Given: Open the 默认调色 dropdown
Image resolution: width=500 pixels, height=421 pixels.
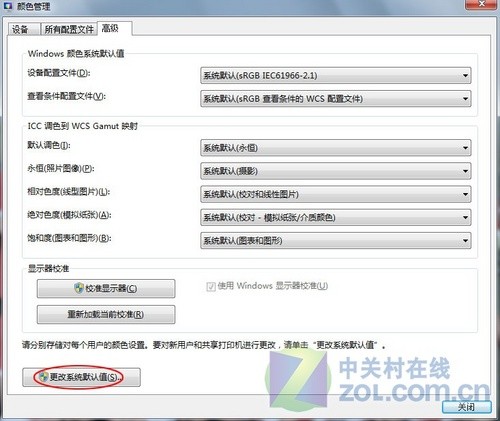Looking at the screenshot, I should 335,148.
